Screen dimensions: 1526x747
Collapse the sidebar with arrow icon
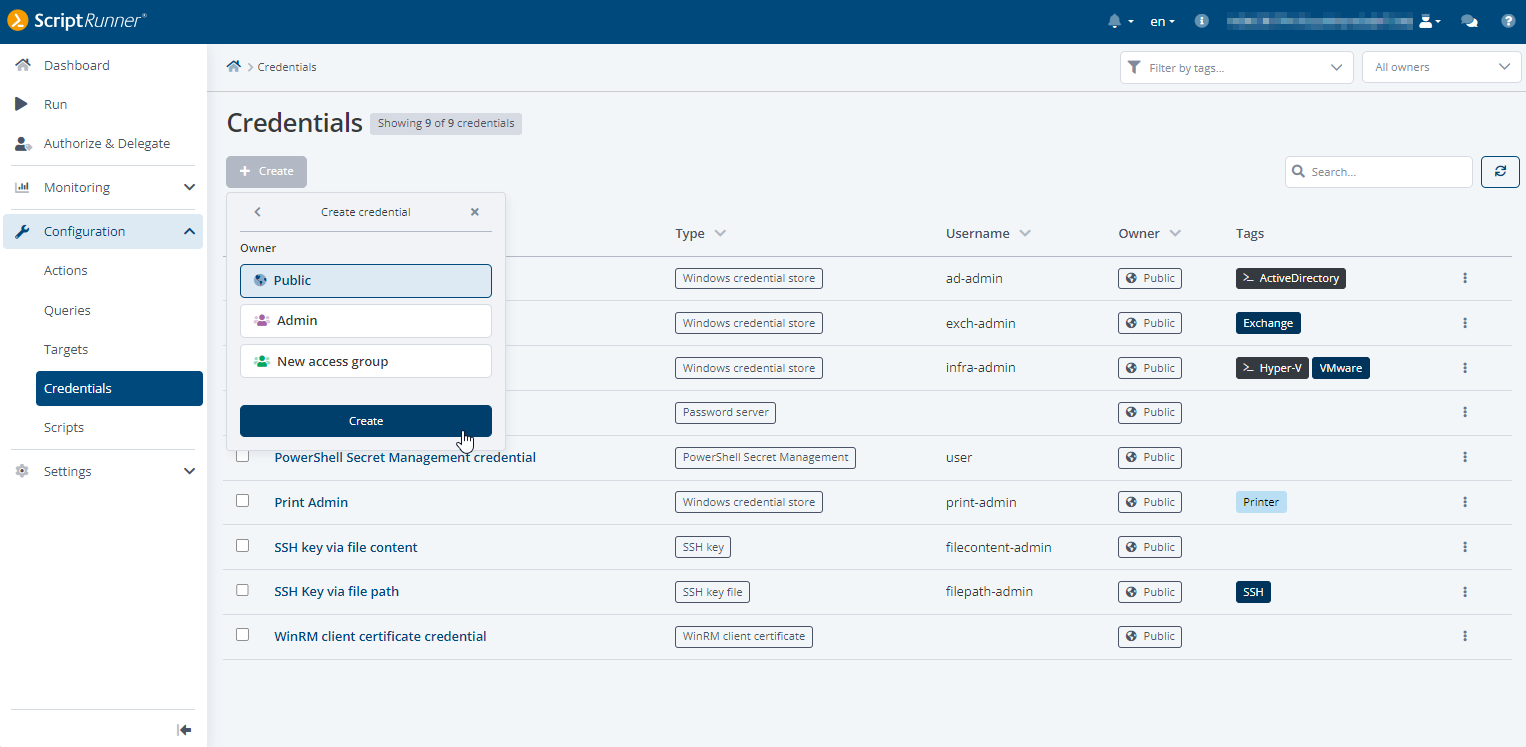(184, 730)
